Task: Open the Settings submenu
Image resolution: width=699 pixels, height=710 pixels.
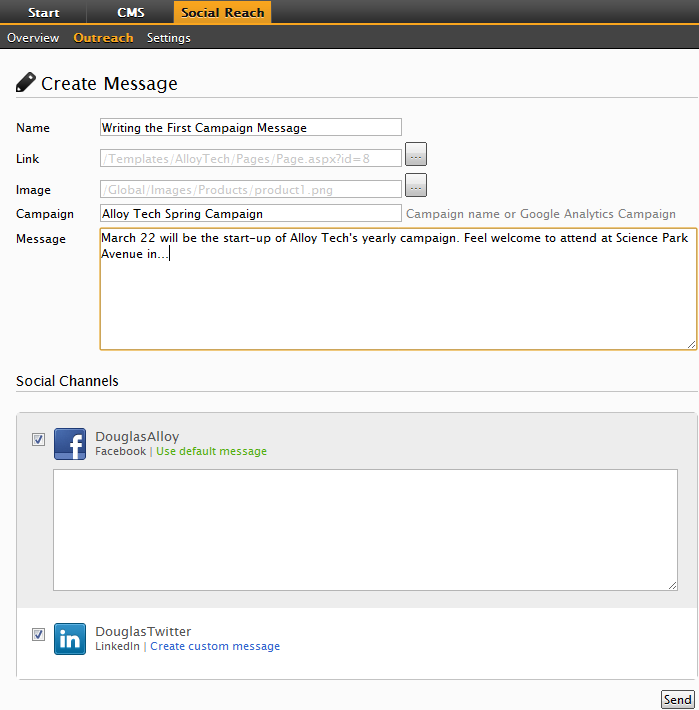Action: [x=168, y=38]
